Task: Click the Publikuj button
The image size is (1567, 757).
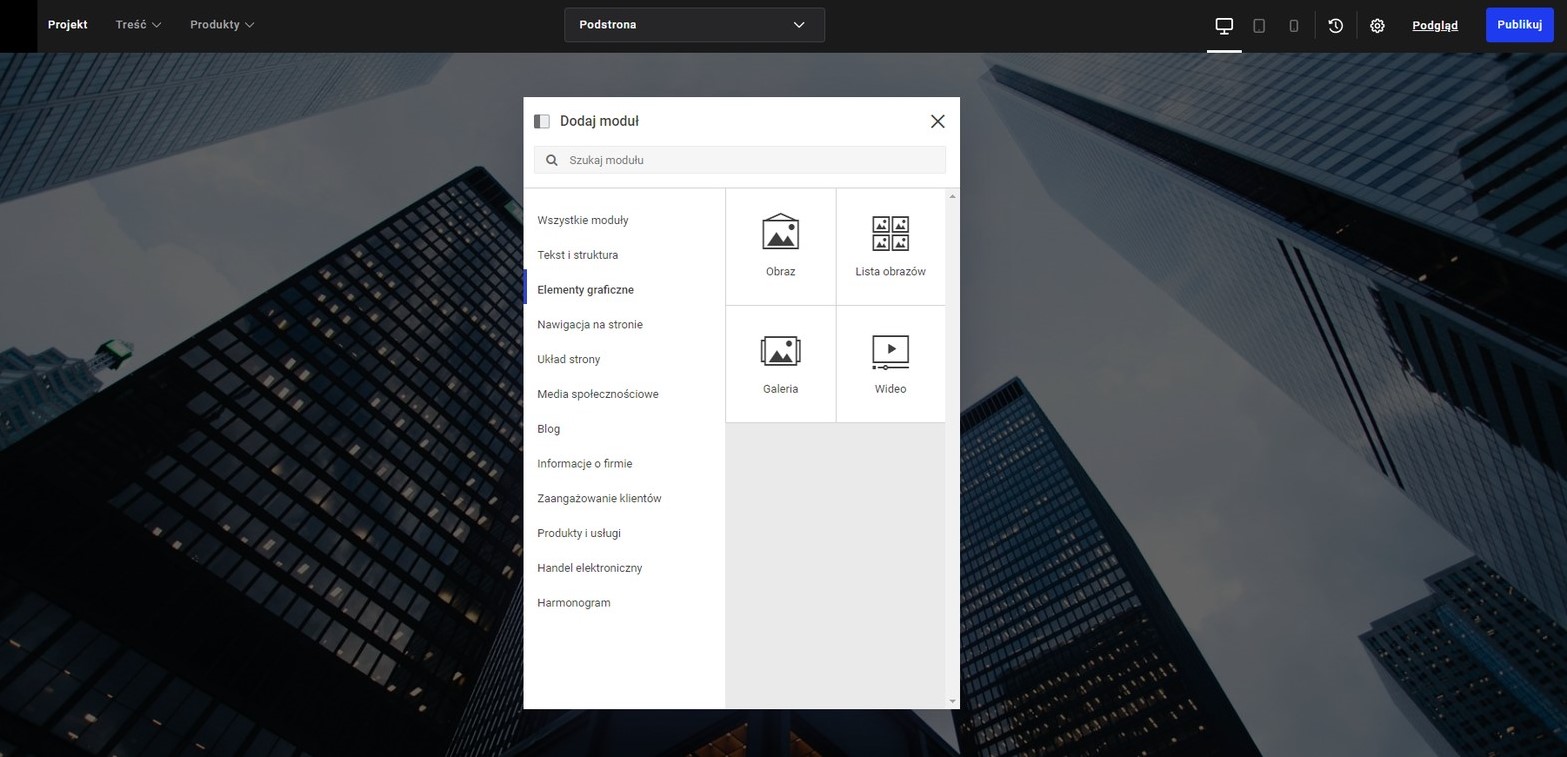Action: (x=1519, y=25)
